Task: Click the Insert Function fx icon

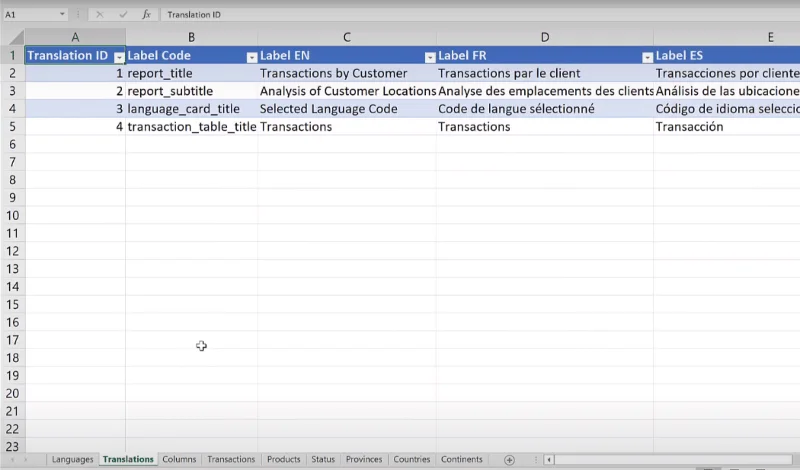Action: click(x=146, y=14)
